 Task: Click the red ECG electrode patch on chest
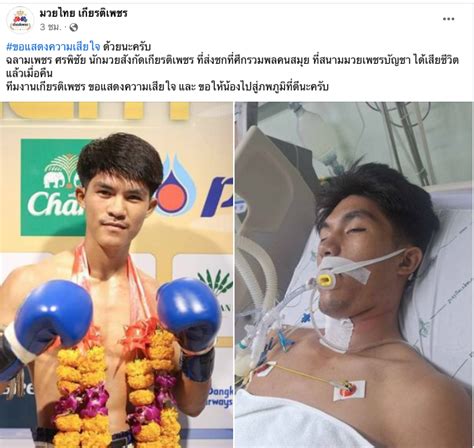349,391
